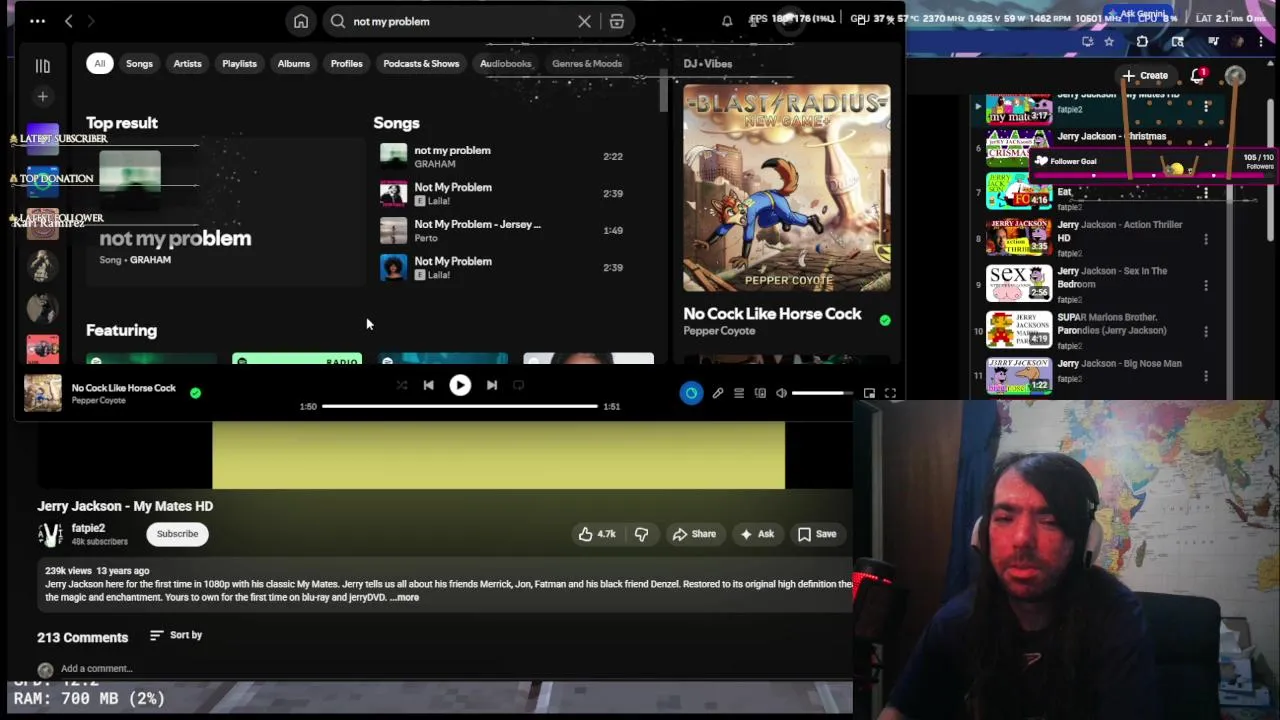Mute Spotify via the speaker icon
This screenshot has height=720, width=1280.
point(781,393)
